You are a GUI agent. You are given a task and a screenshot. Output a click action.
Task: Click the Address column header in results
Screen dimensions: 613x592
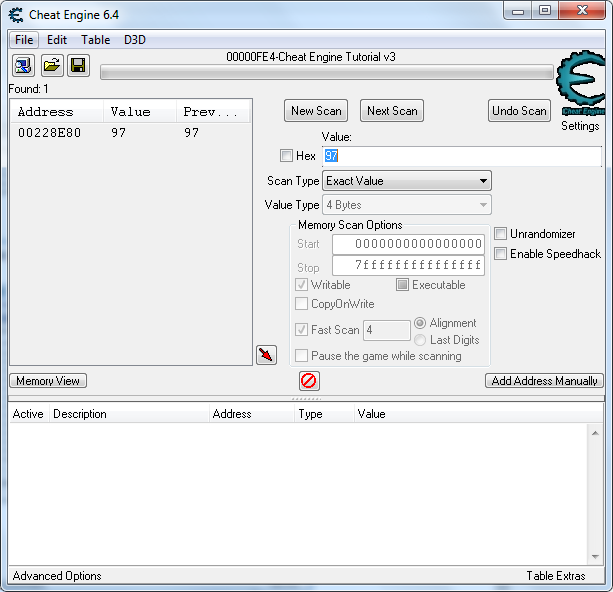[57, 112]
